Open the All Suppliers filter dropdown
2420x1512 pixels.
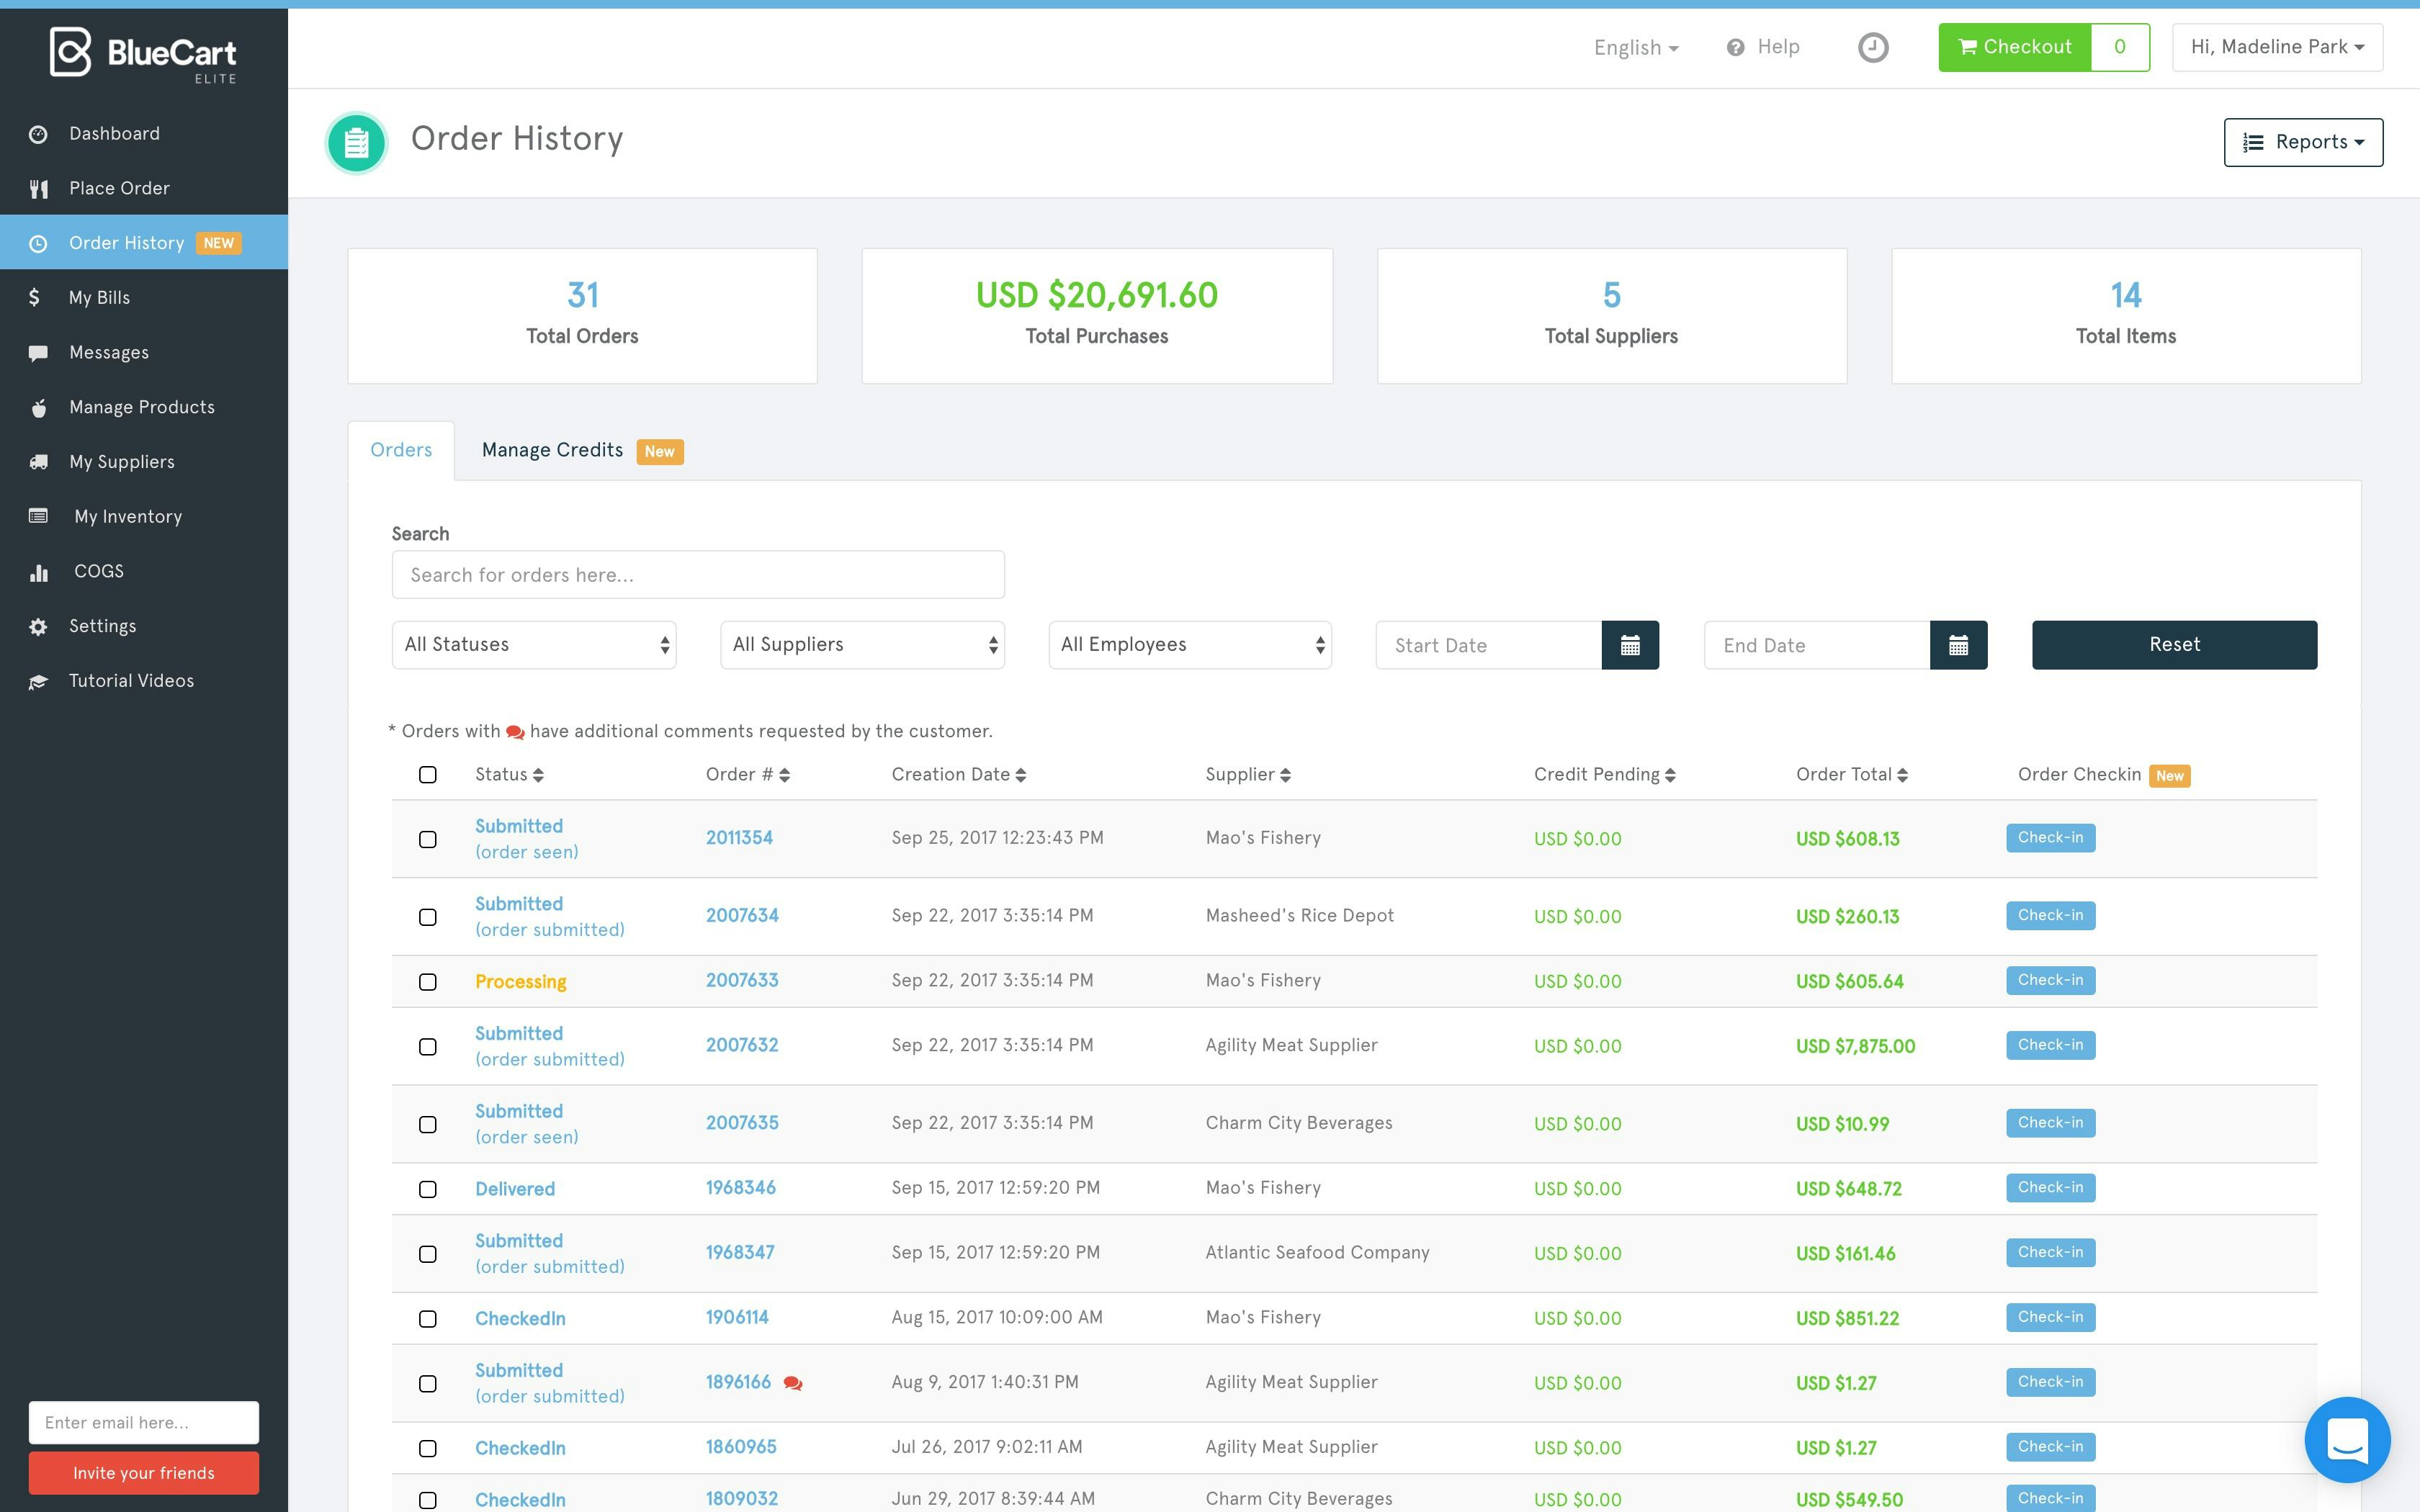[x=862, y=645]
